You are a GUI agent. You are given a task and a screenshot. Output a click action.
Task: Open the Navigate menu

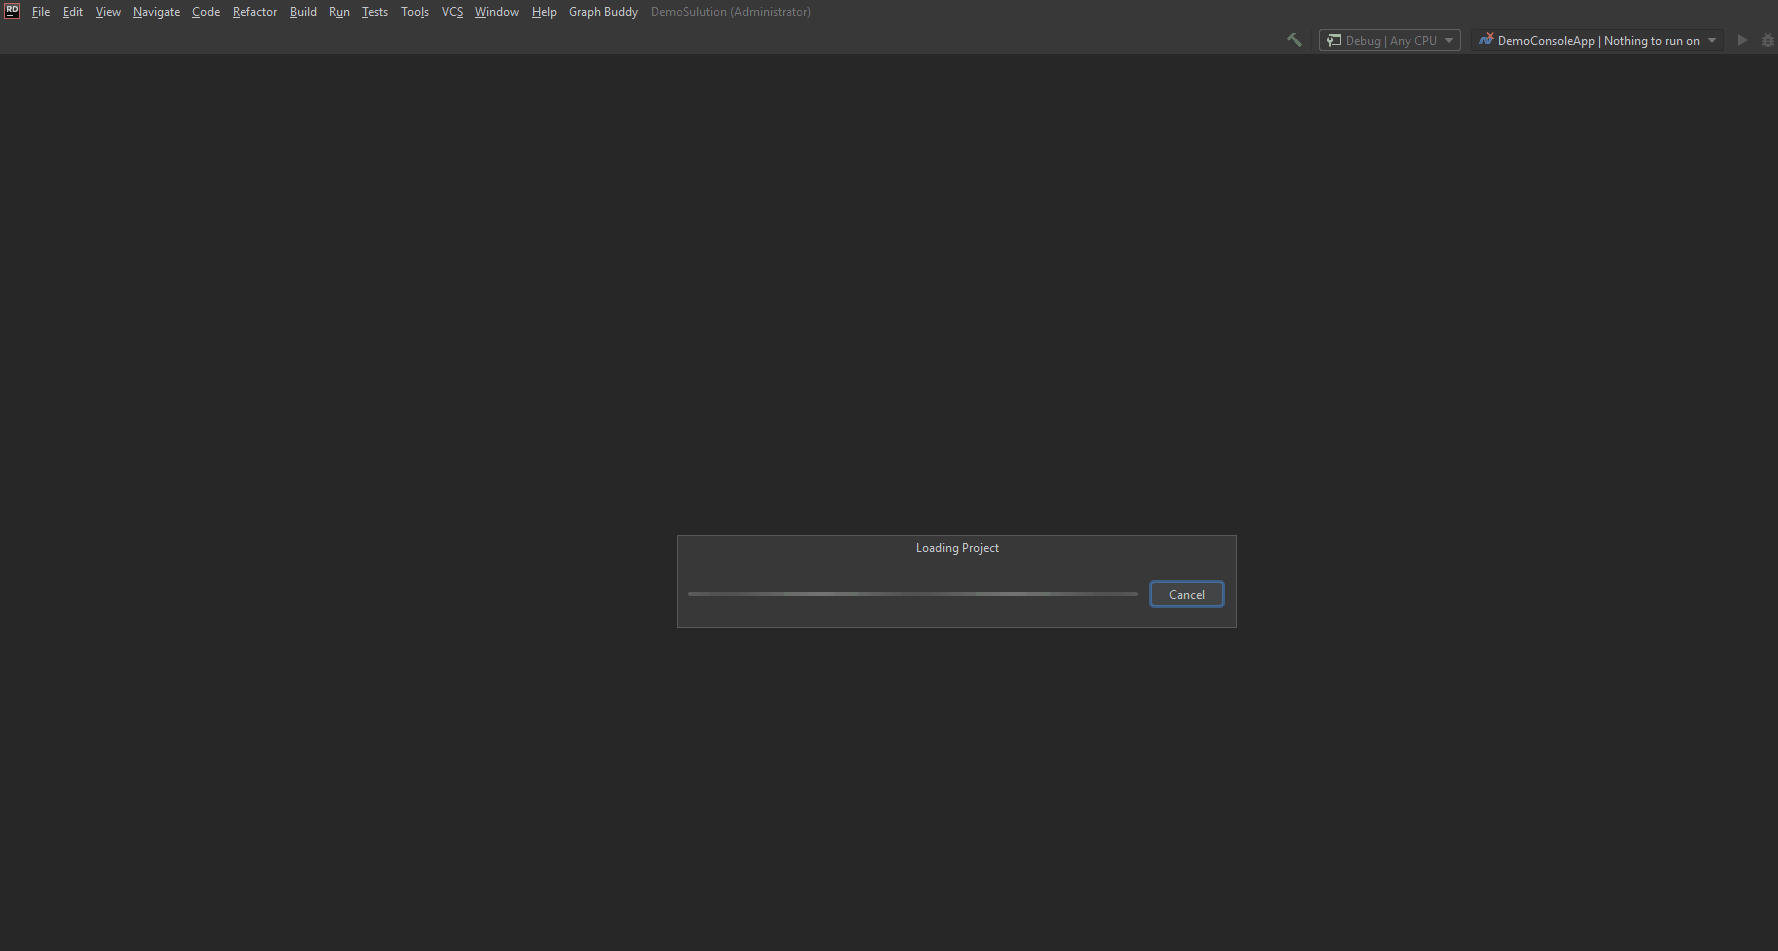(156, 11)
